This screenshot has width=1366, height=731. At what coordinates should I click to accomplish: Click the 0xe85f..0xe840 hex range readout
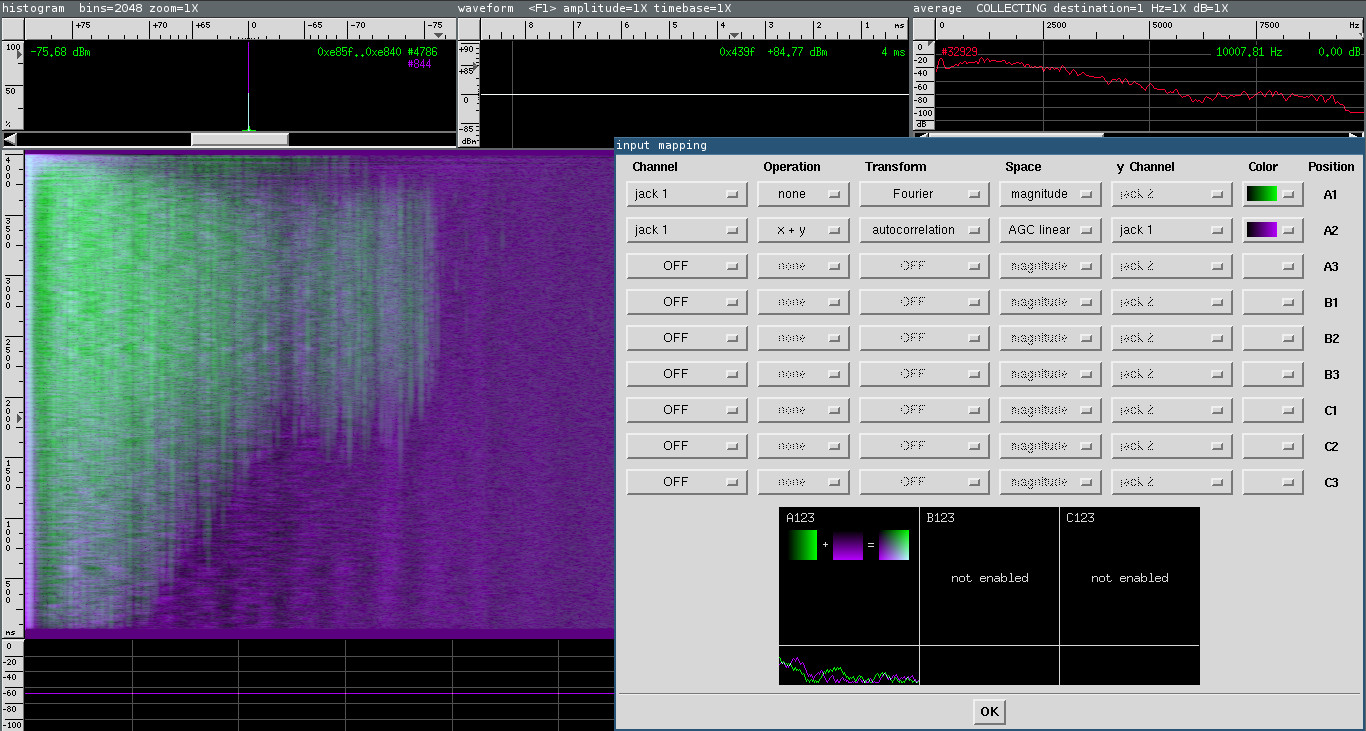click(359, 52)
